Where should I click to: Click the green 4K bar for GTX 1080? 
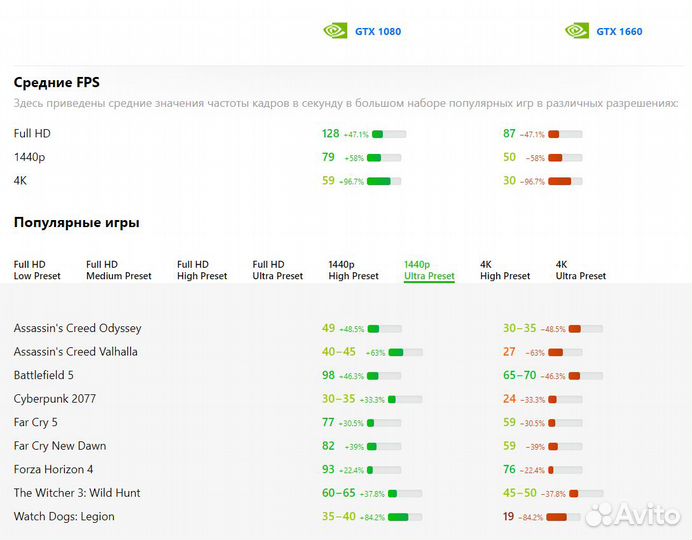point(384,181)
